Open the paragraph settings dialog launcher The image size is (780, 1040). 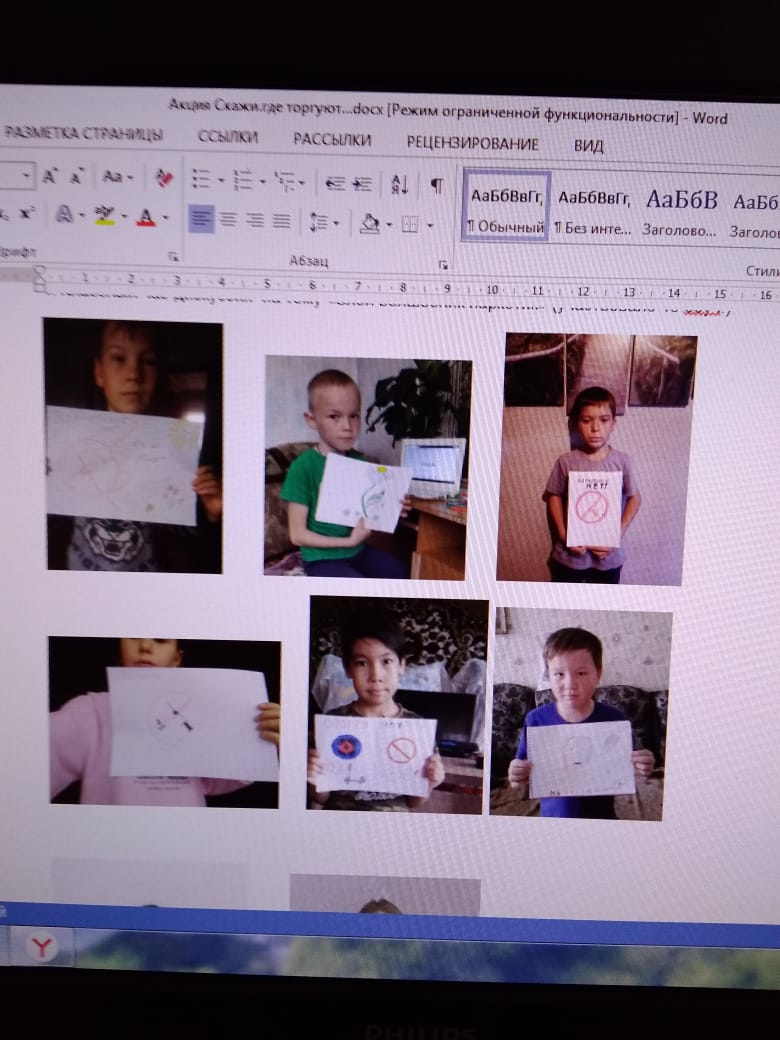[x=443, y=264]
